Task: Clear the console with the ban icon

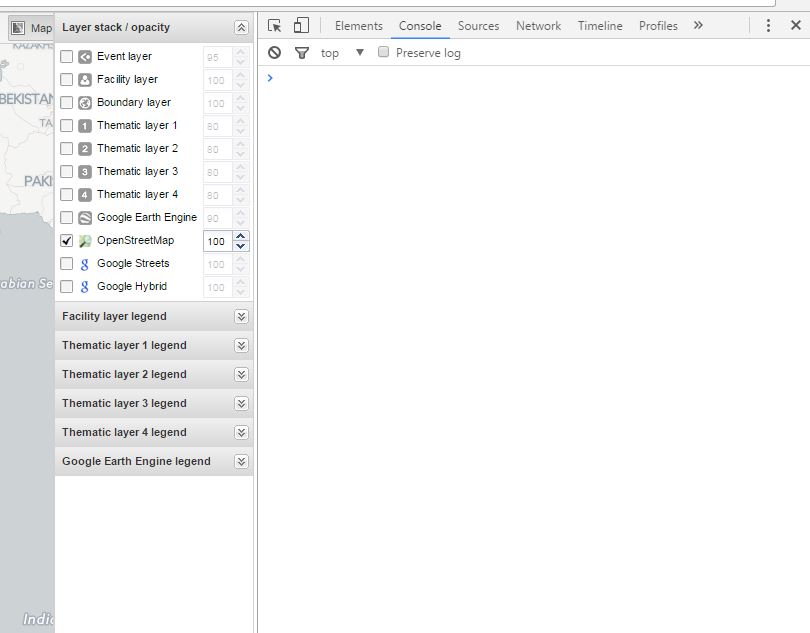Action: [275, 53]
